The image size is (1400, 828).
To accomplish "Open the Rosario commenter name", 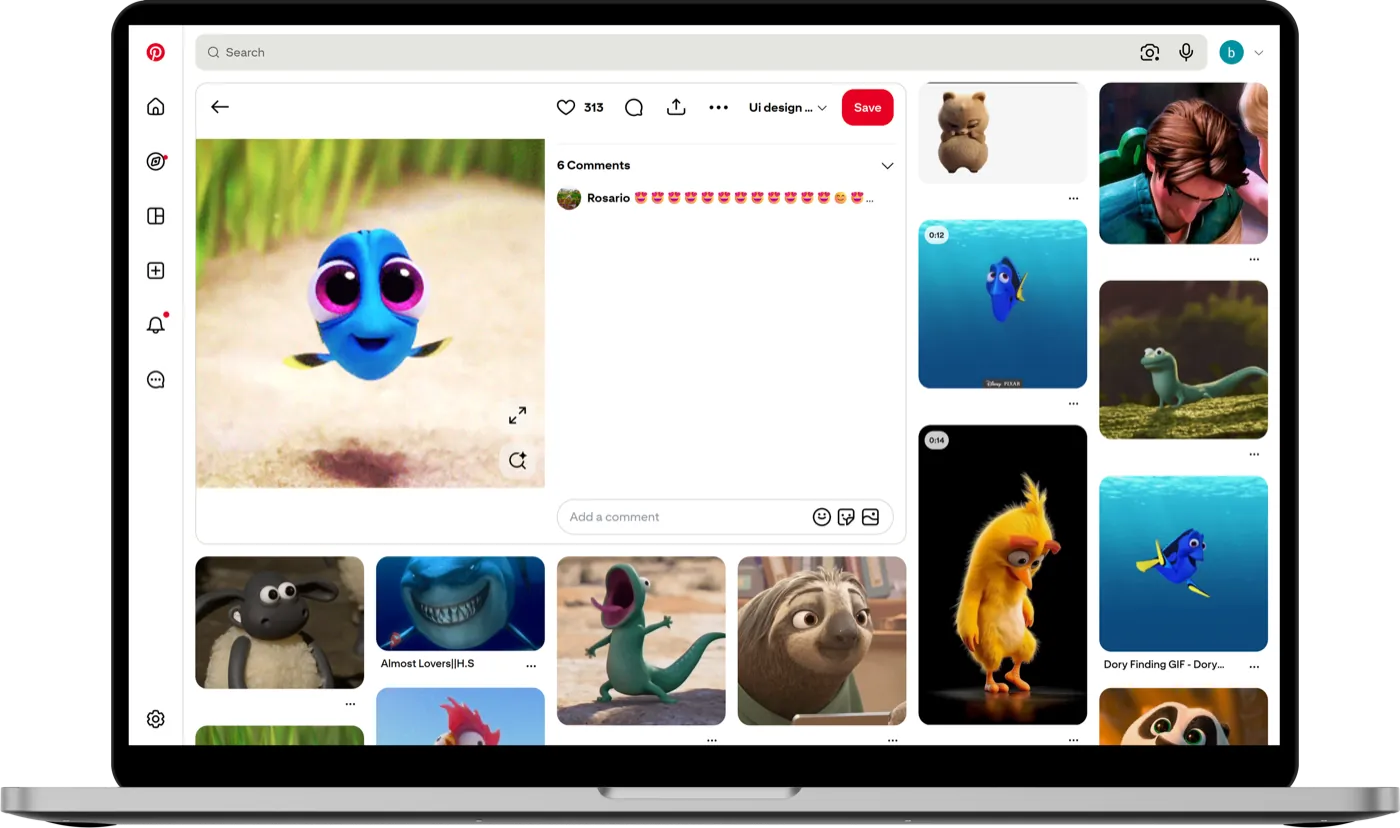I will (608, 198).
